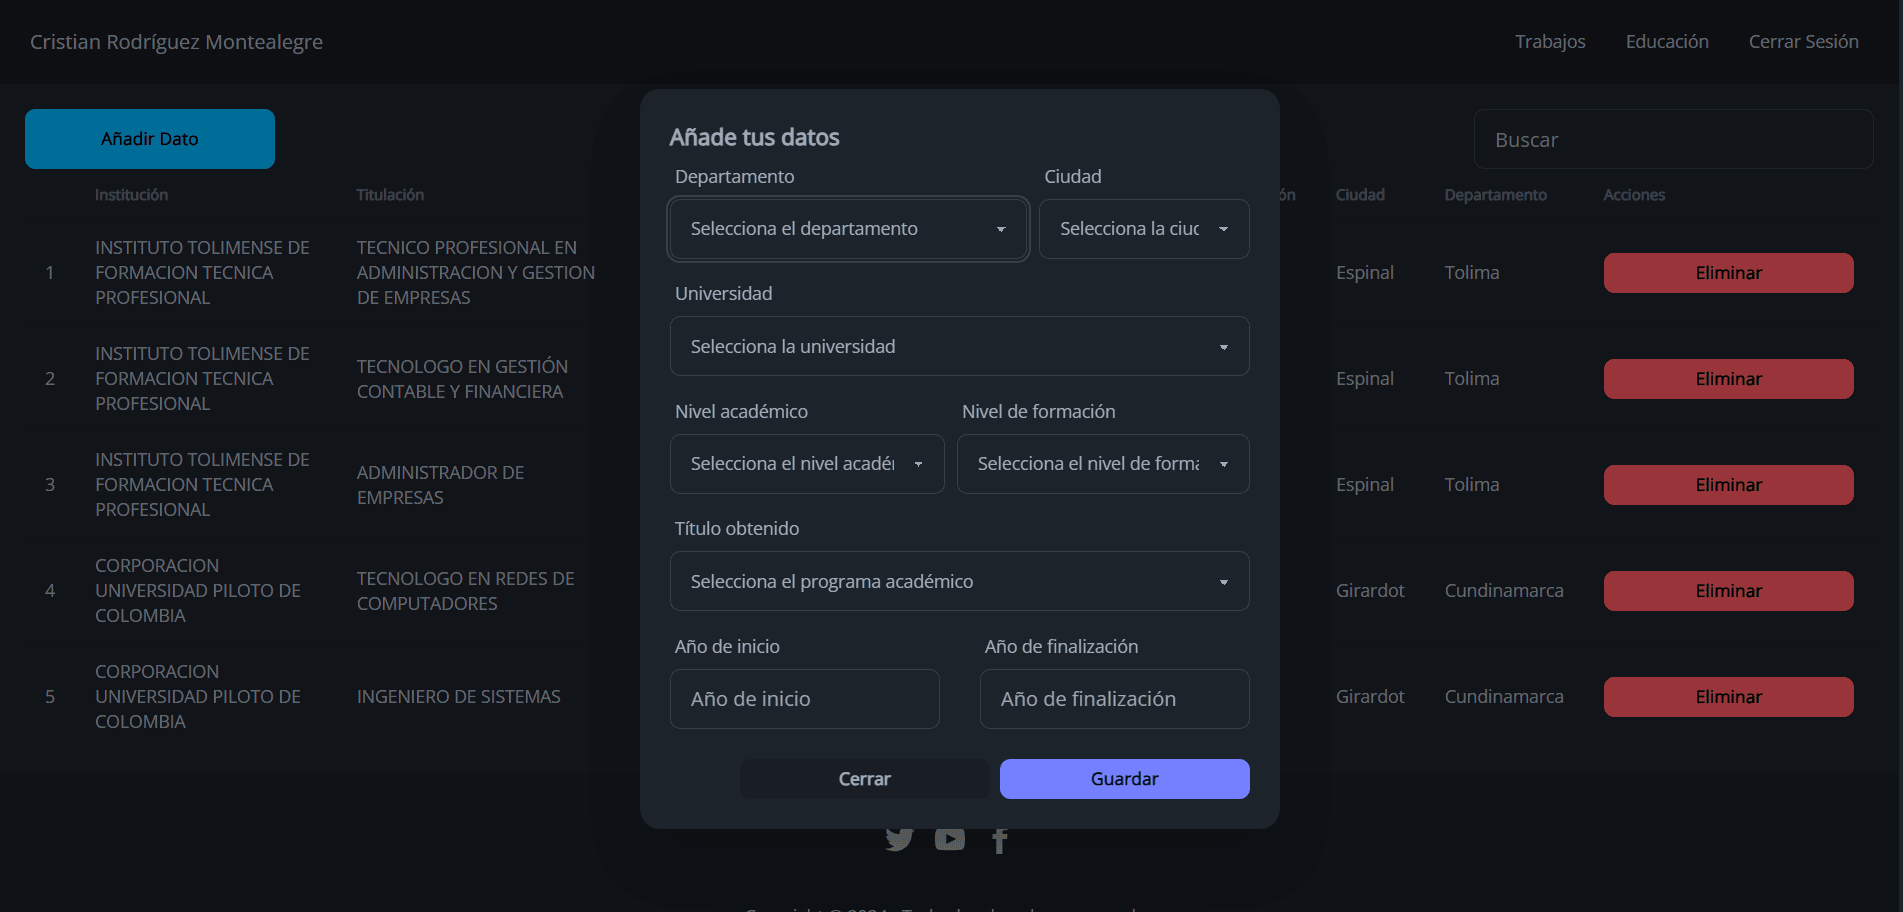Click the Buscar search field
The height and width of the screenshot is (912, 1903).
coord(1674,139)
